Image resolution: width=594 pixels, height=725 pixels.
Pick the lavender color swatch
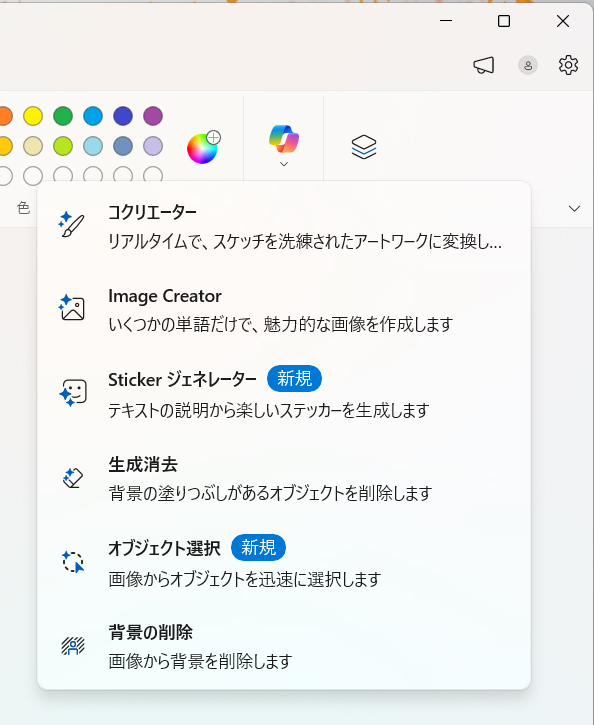[x=153, y=146]
